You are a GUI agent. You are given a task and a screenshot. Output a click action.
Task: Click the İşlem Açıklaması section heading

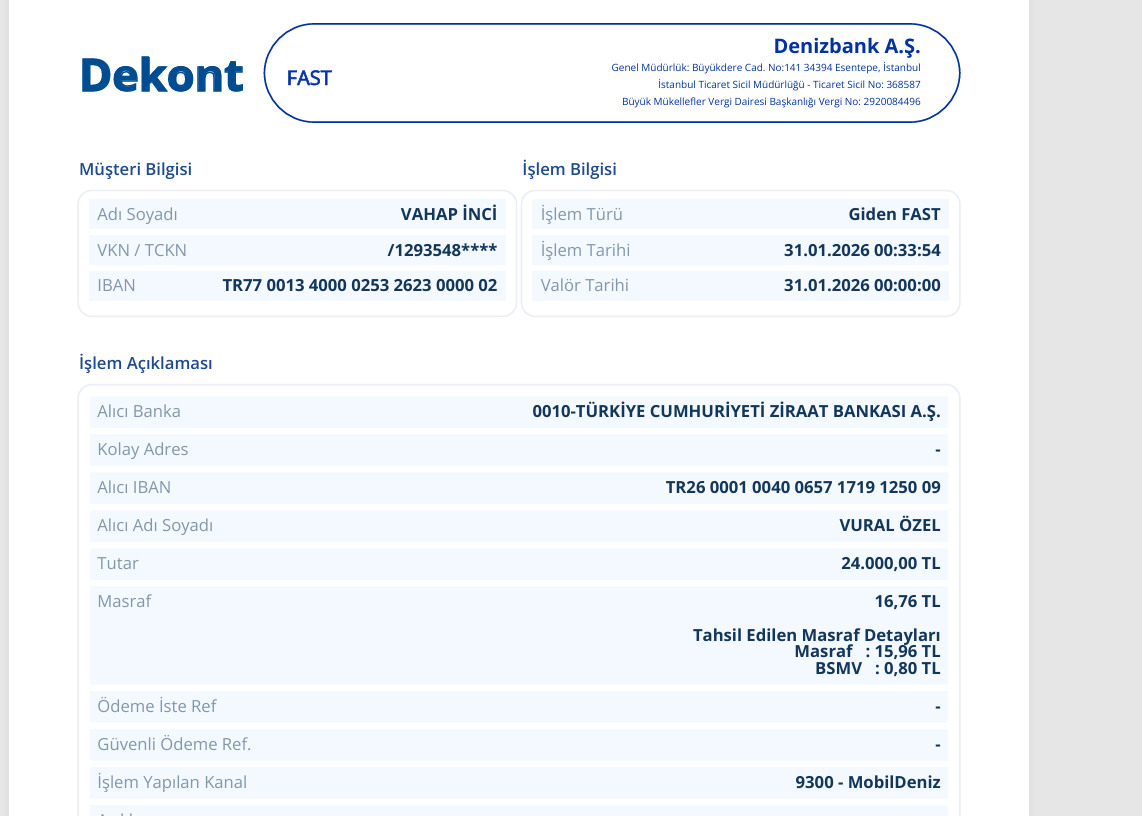[146, 363]
